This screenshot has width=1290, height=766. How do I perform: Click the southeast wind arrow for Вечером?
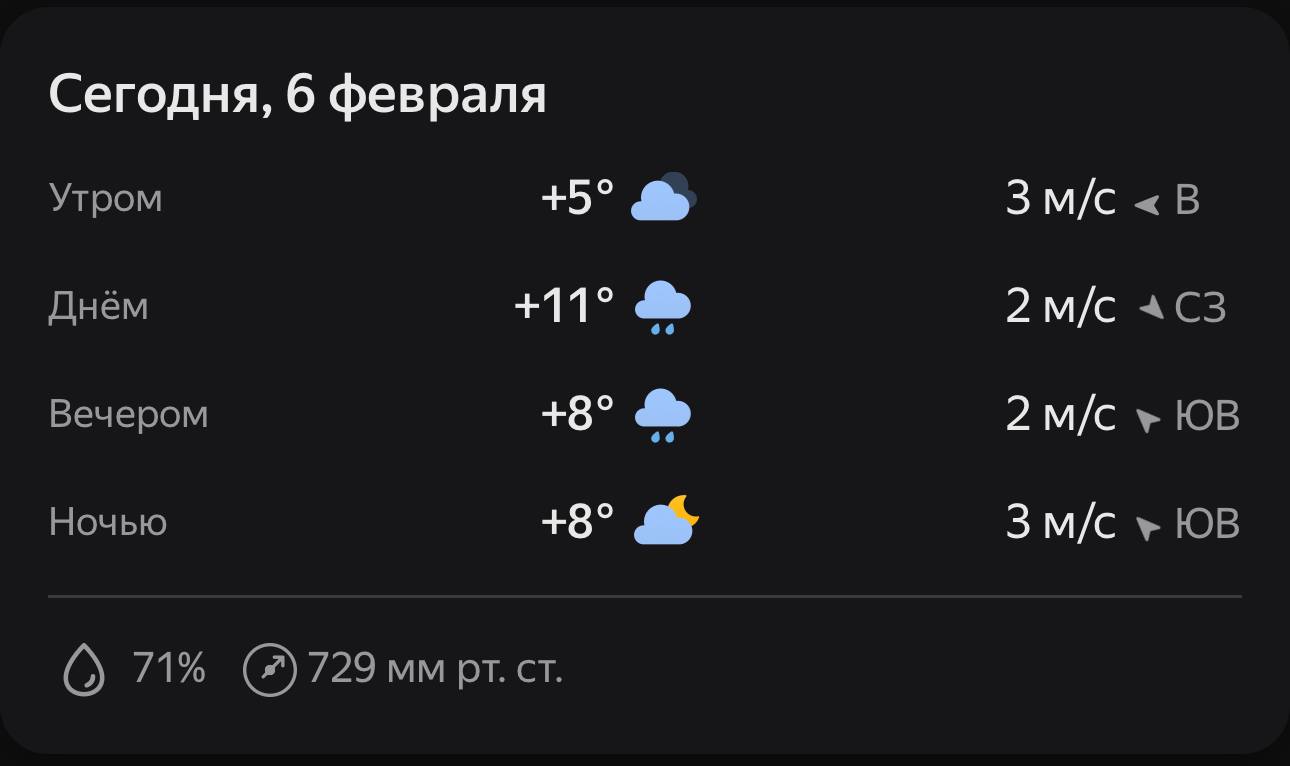coord(1147,418)
